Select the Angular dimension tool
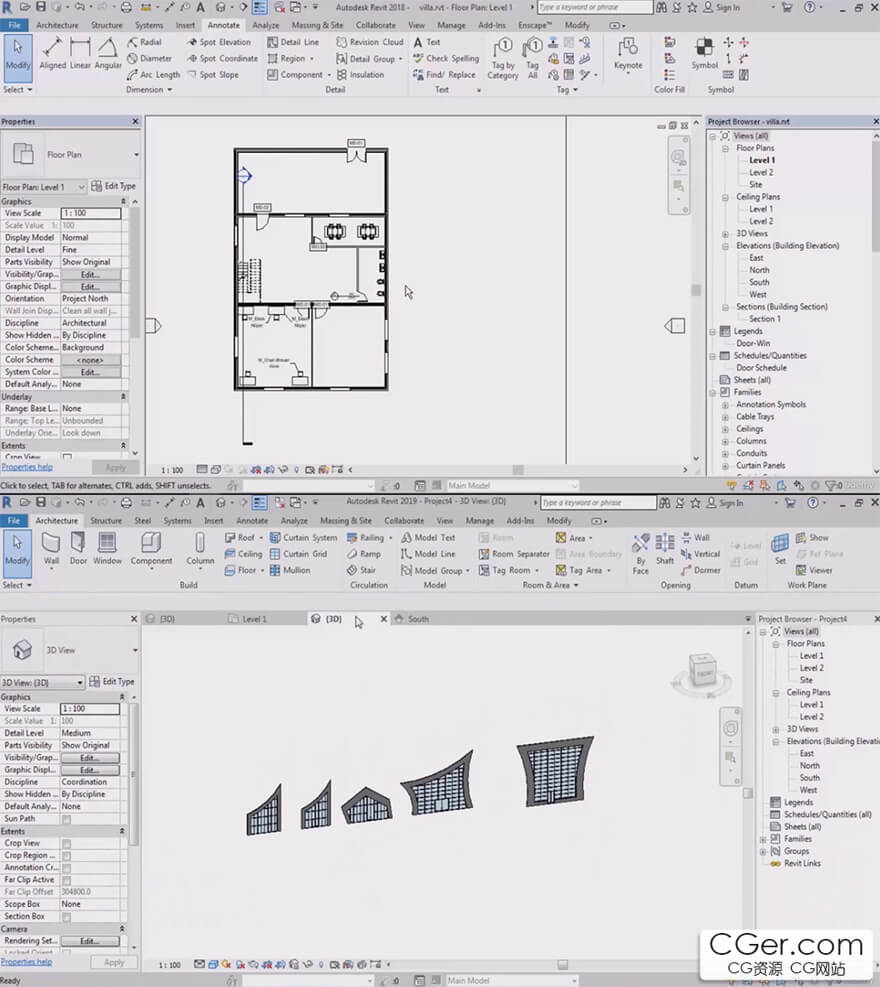Viewport: 880px width, 987px height. [108, 53]
